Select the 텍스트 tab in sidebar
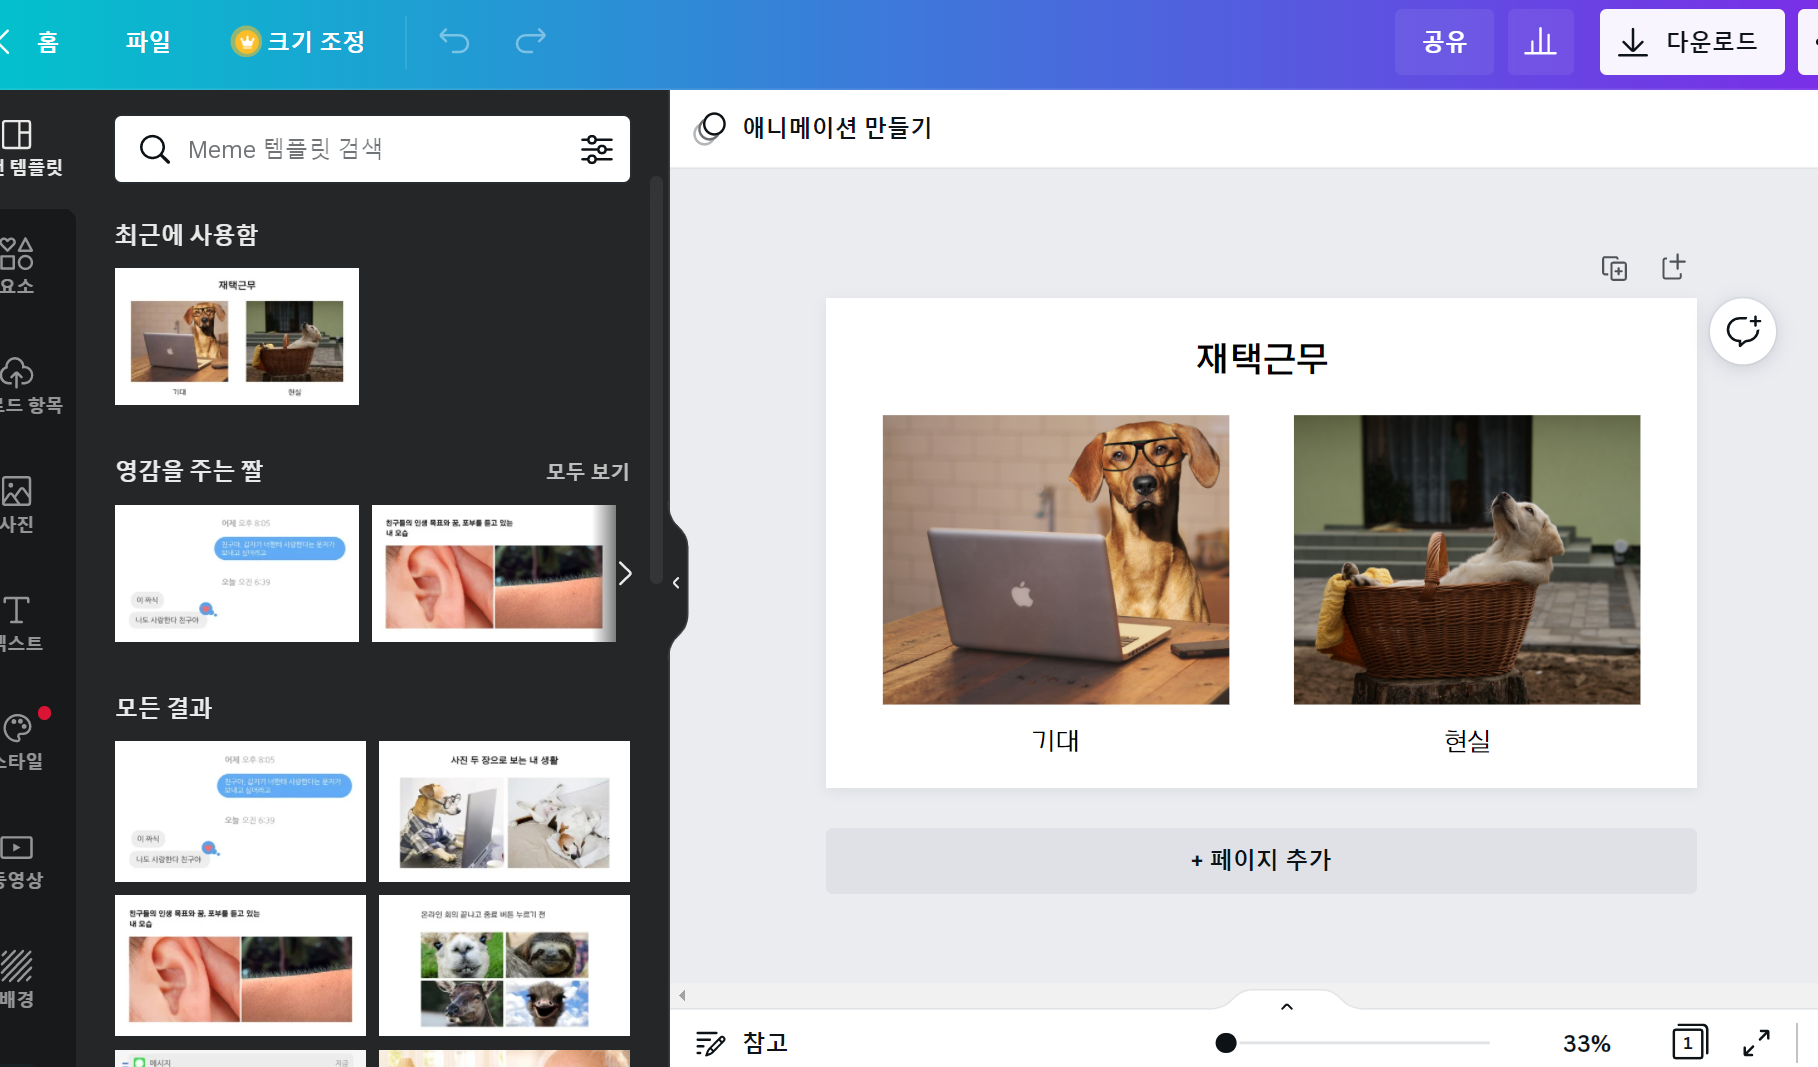This screenshot has width=1818, height=1067. pyautogui.click(x=18, y=623)
